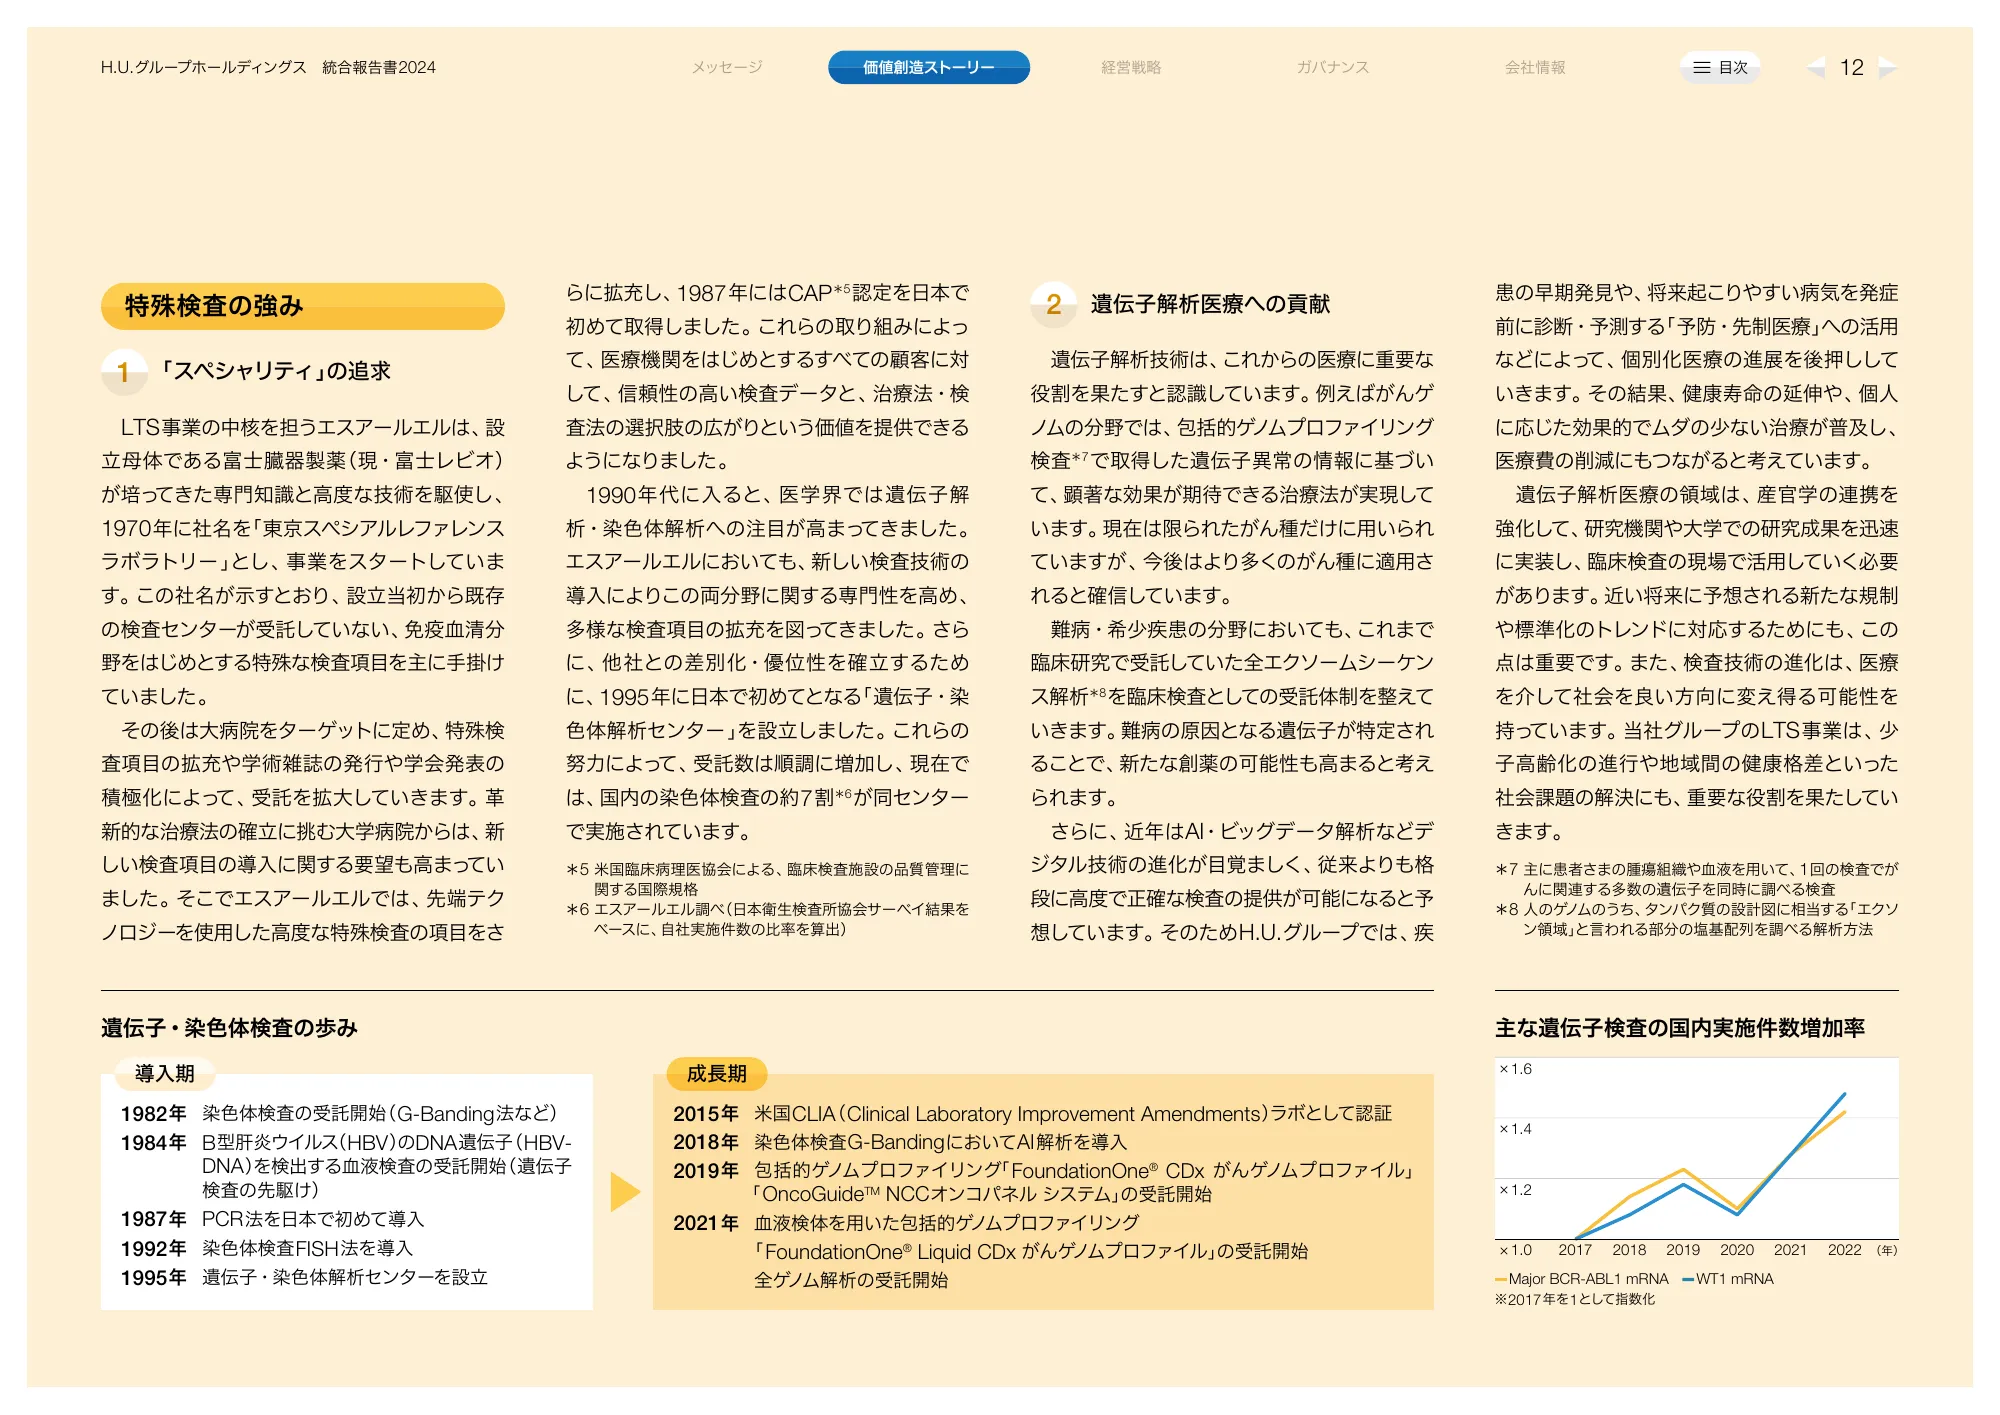Click the 導入期 timeline label
Viewport: 2000px width, 1415px height.
click(165, 1073)
